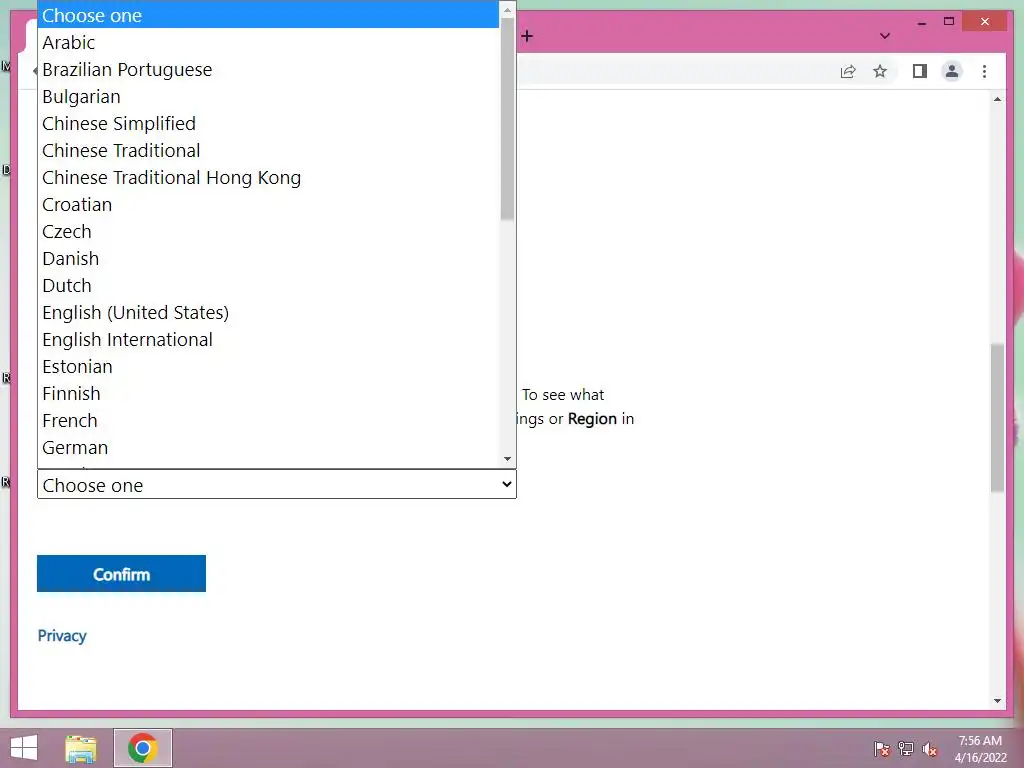
Task: Minimize the Chrome window
Action: (x=921, y=22)
